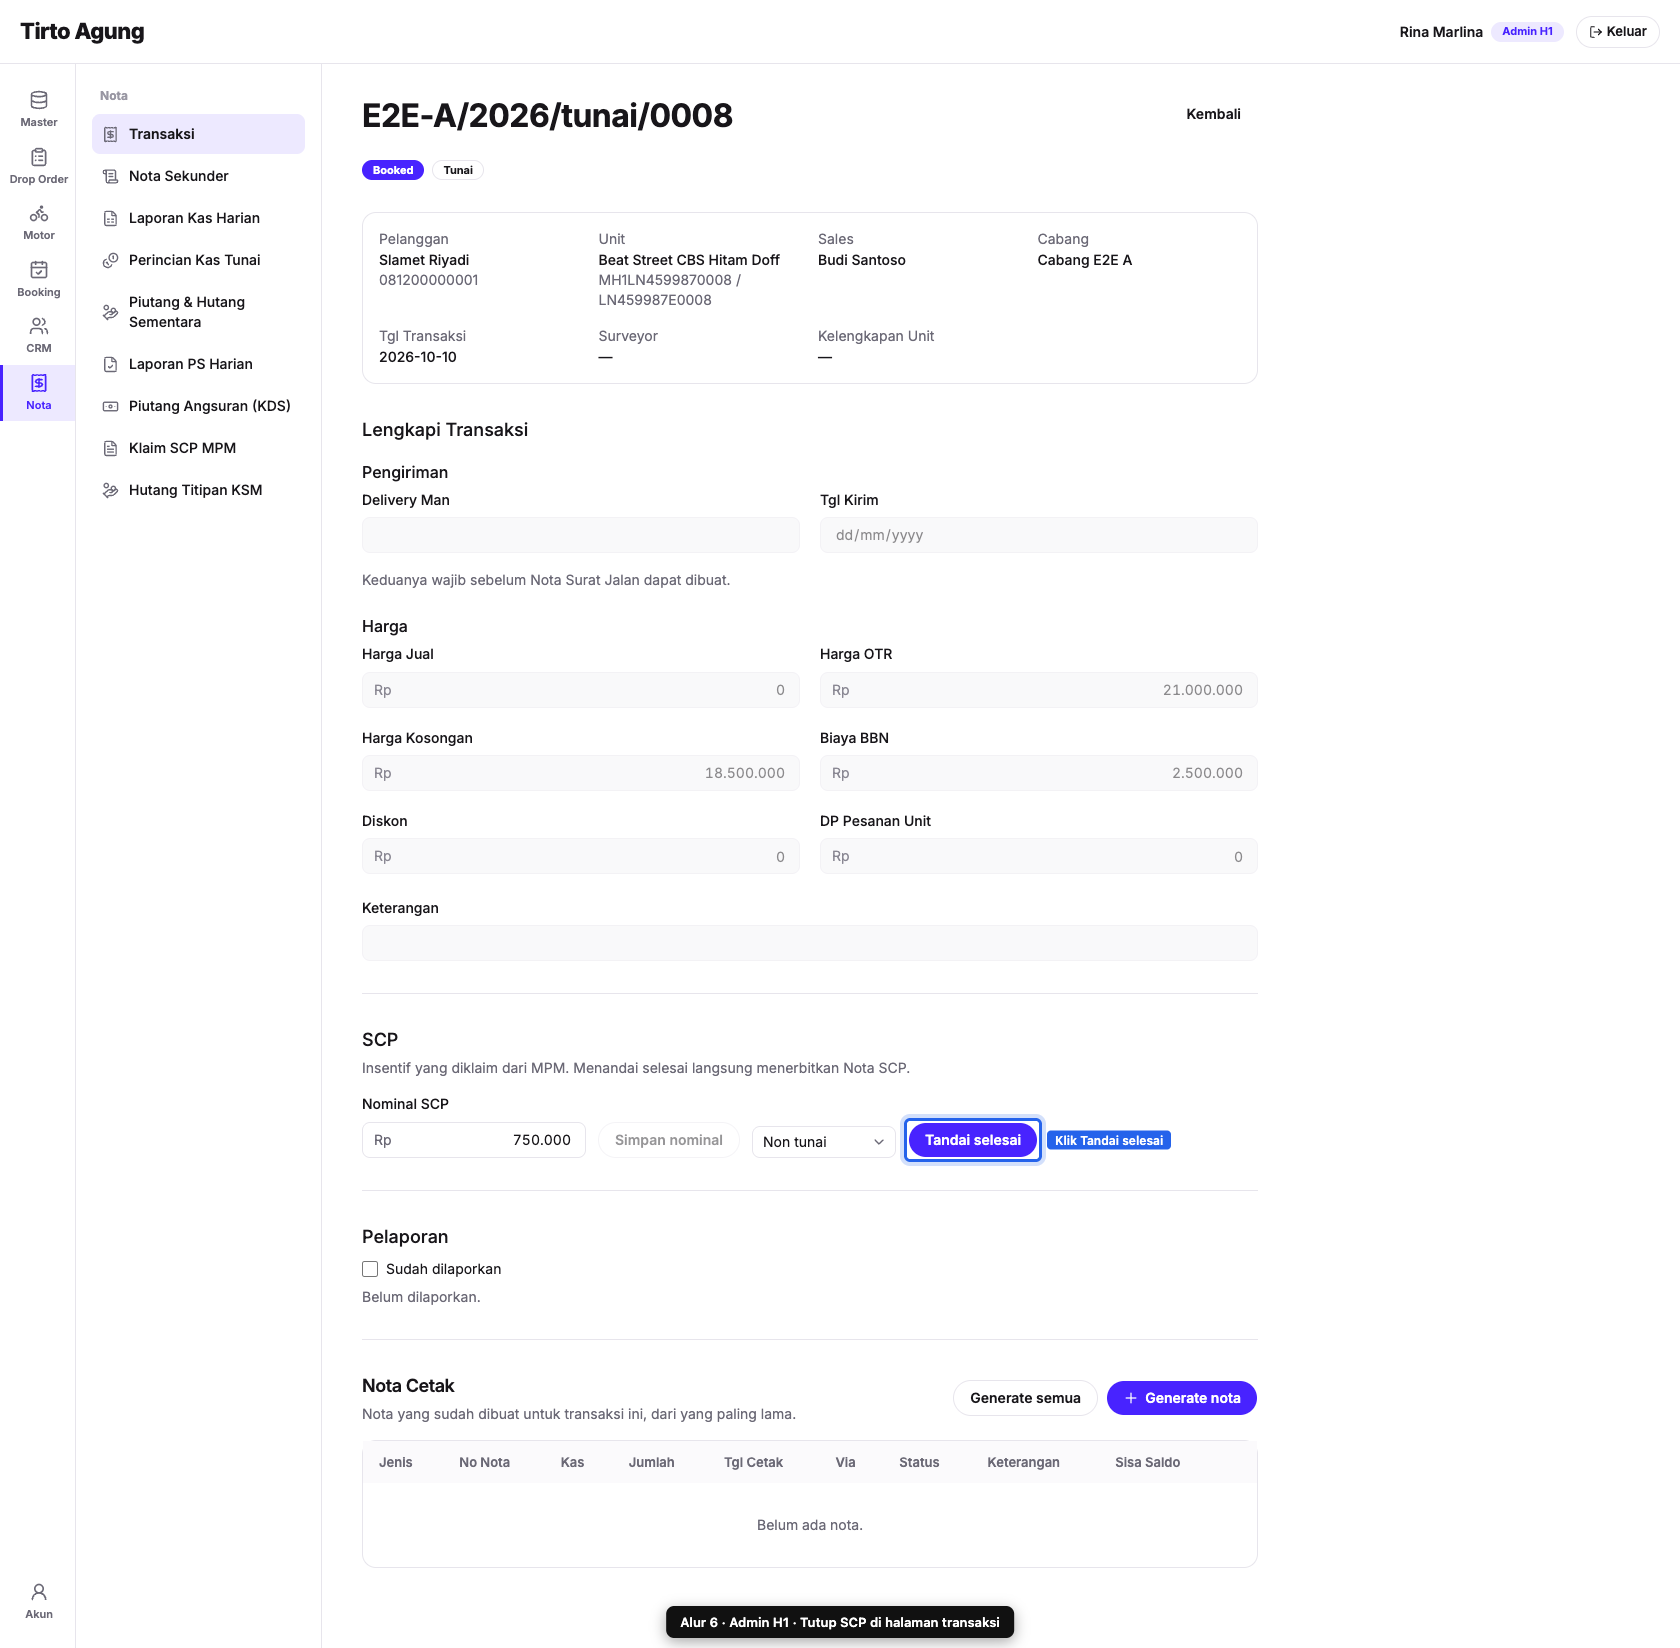Open the Laporan Kas Harian menu item

(x=198, y=218)
